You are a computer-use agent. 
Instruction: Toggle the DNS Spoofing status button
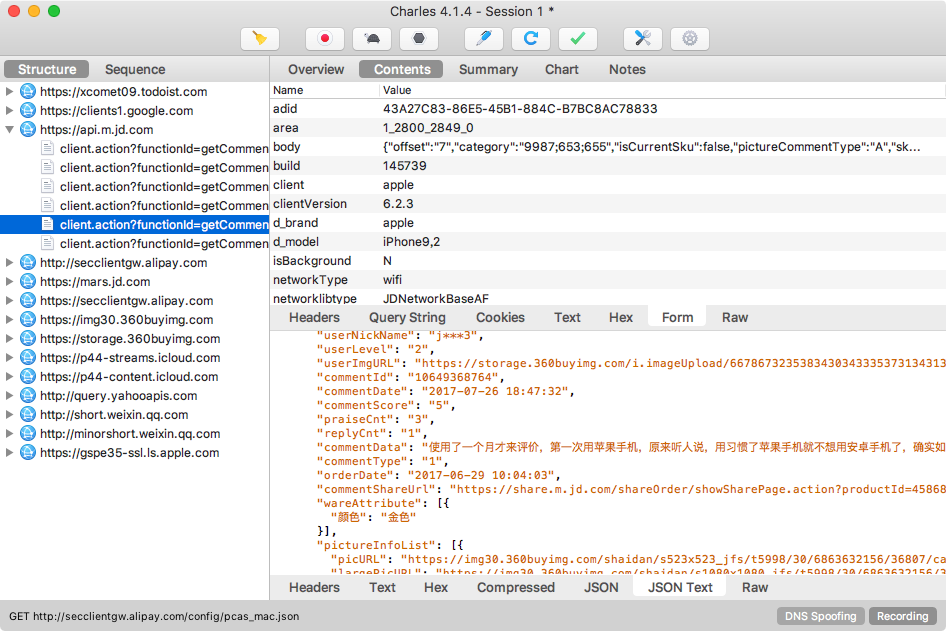(x=820, y=616)
